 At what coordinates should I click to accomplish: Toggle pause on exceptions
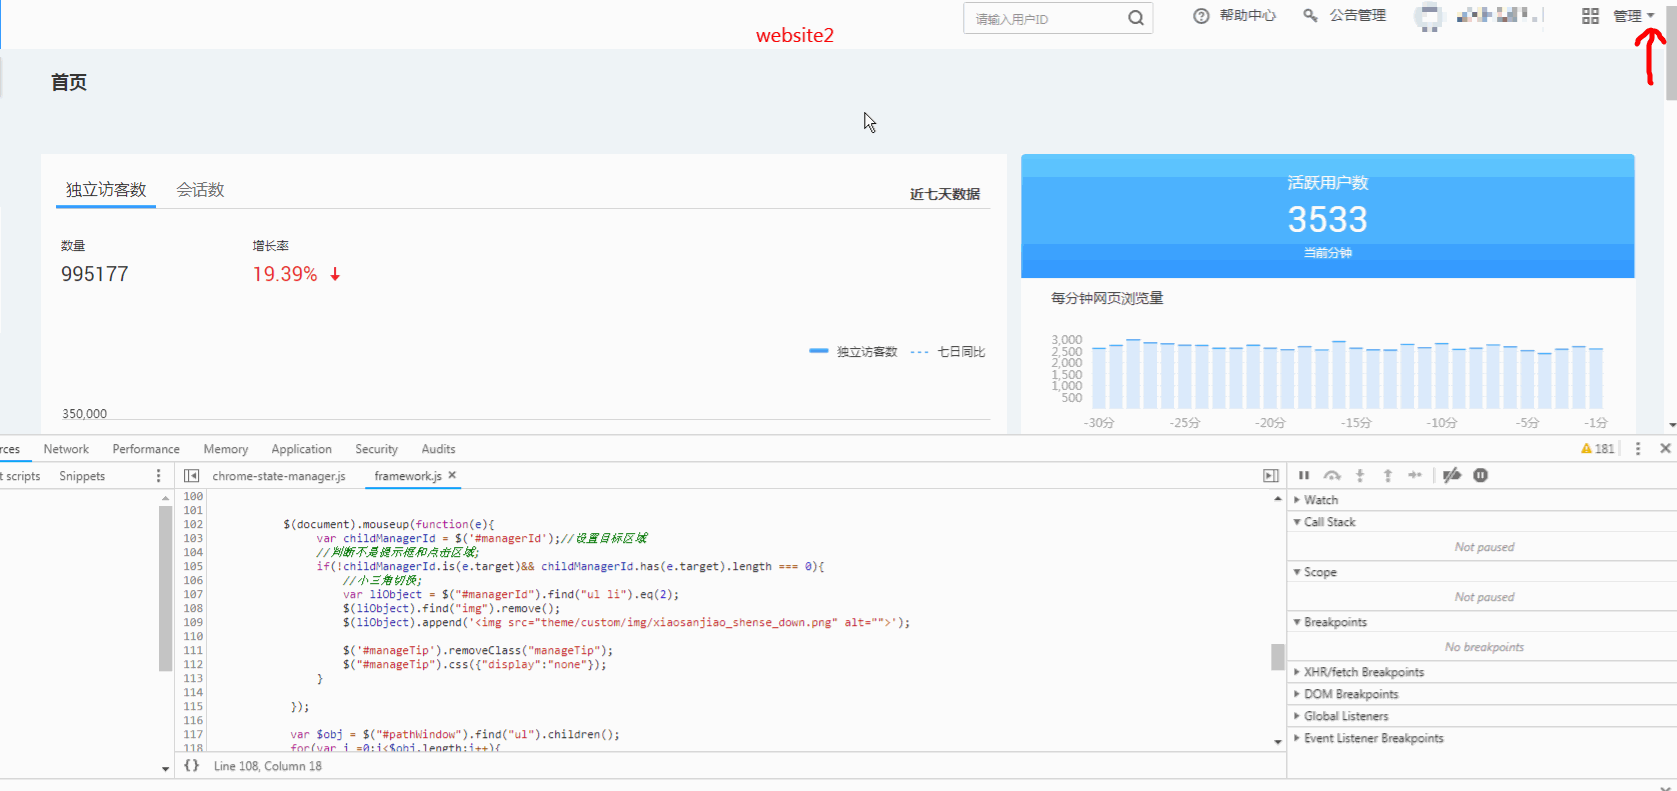[1481, 475]
